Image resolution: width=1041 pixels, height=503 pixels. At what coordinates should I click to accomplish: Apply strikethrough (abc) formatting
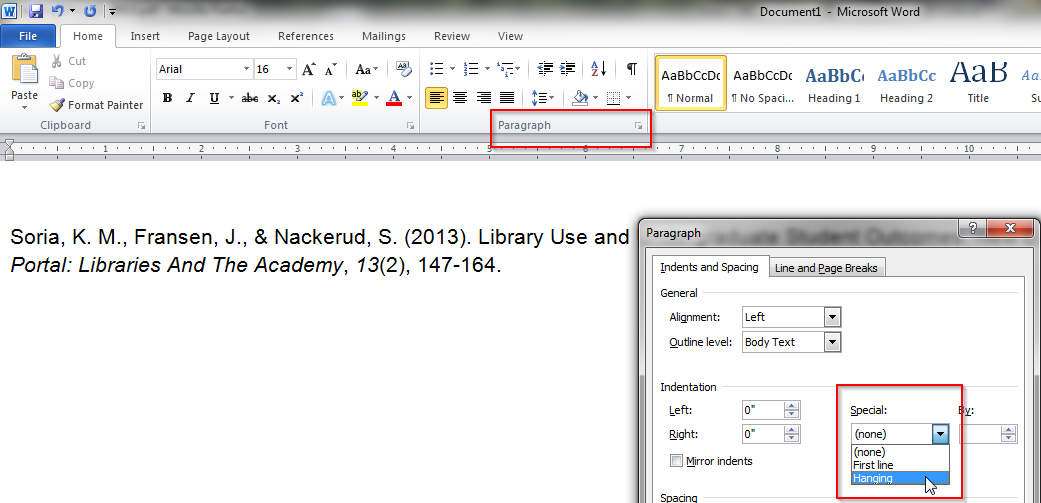(x=250, y=98)
